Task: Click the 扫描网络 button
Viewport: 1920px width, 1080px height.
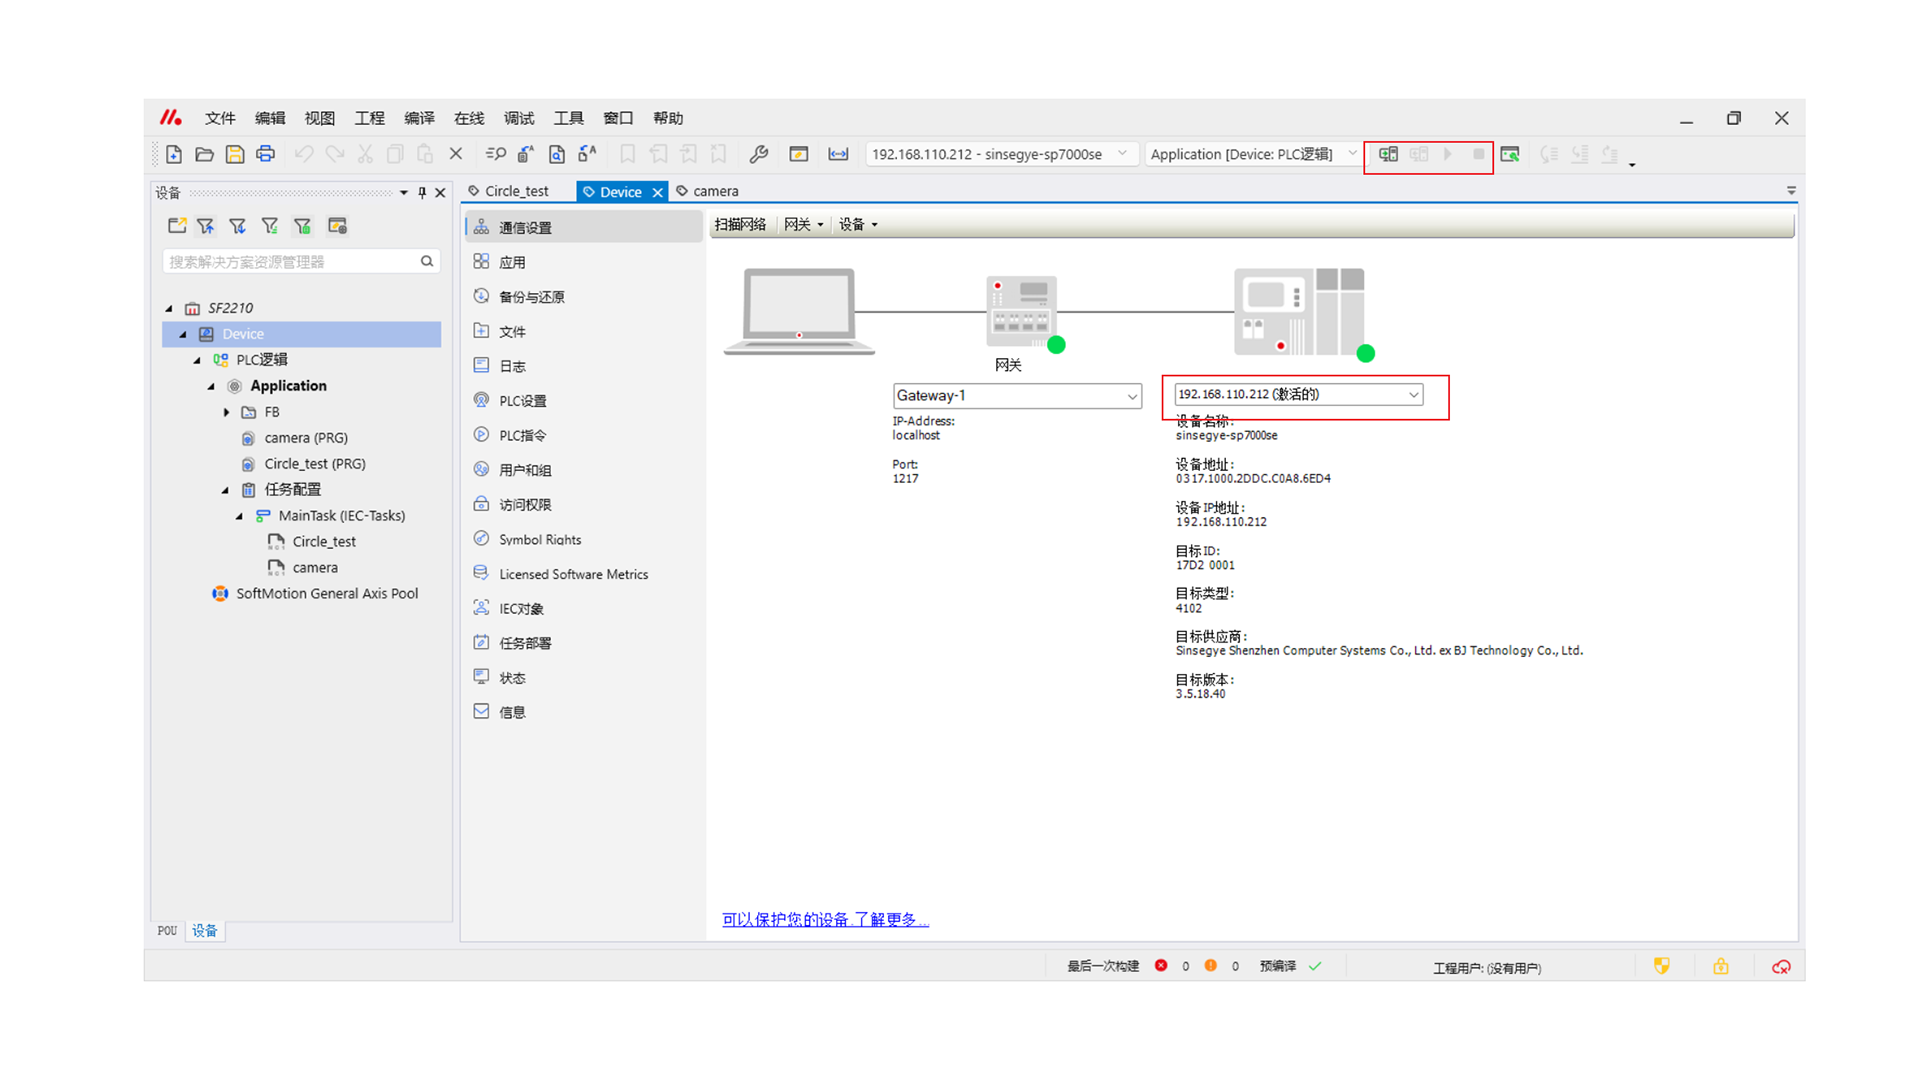Action: 740,224
